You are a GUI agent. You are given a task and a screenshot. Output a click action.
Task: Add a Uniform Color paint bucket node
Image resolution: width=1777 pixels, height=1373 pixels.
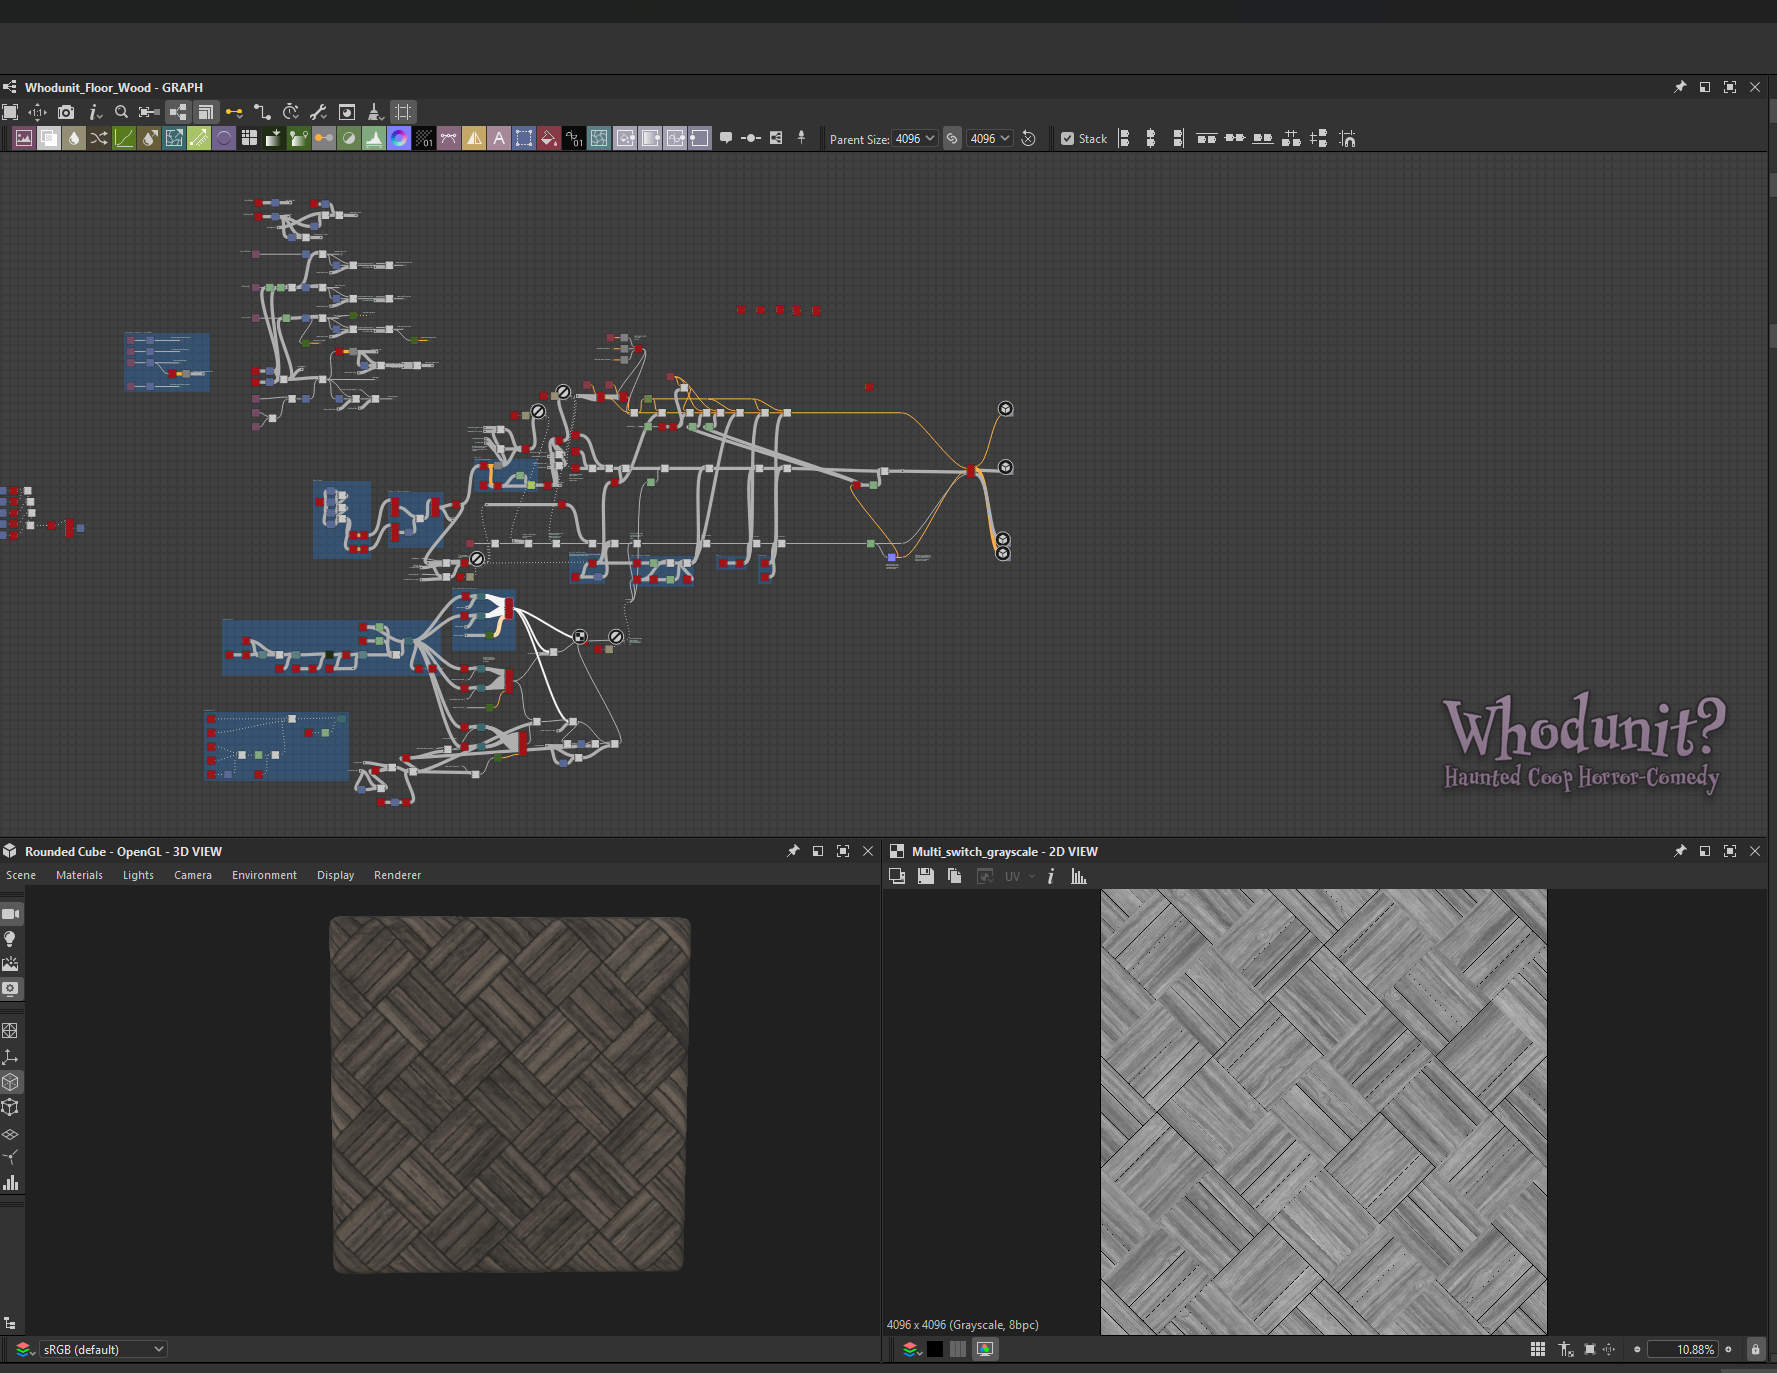(x=549, y=138)
